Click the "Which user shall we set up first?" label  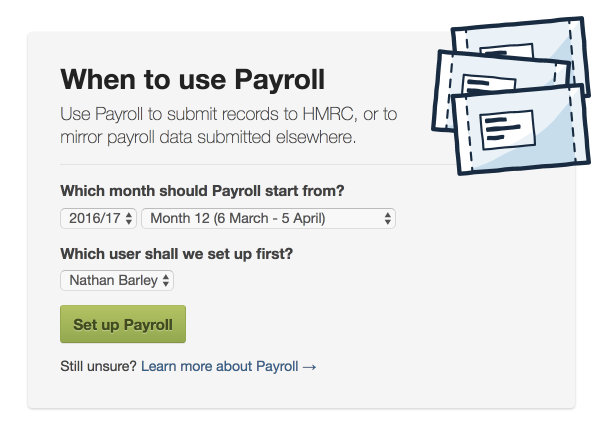pyautogui.click(x=176, y=254)
